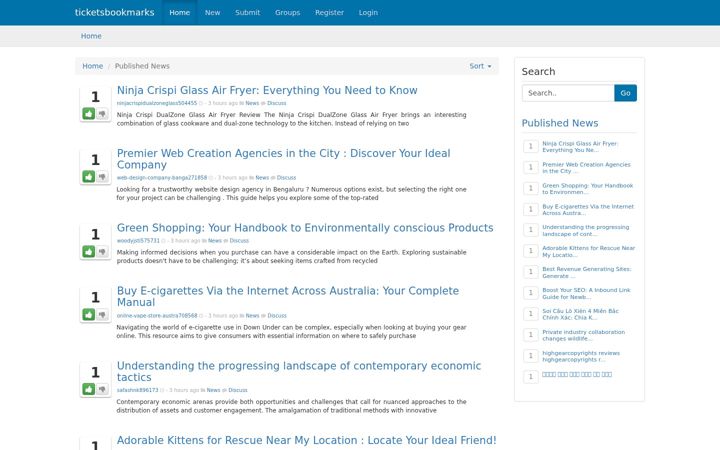Image resolution: width=720 pixels, height=450 pixels.
Task: Downvote the contemporary economic tactics story
Action: click(x=102, y=389)
